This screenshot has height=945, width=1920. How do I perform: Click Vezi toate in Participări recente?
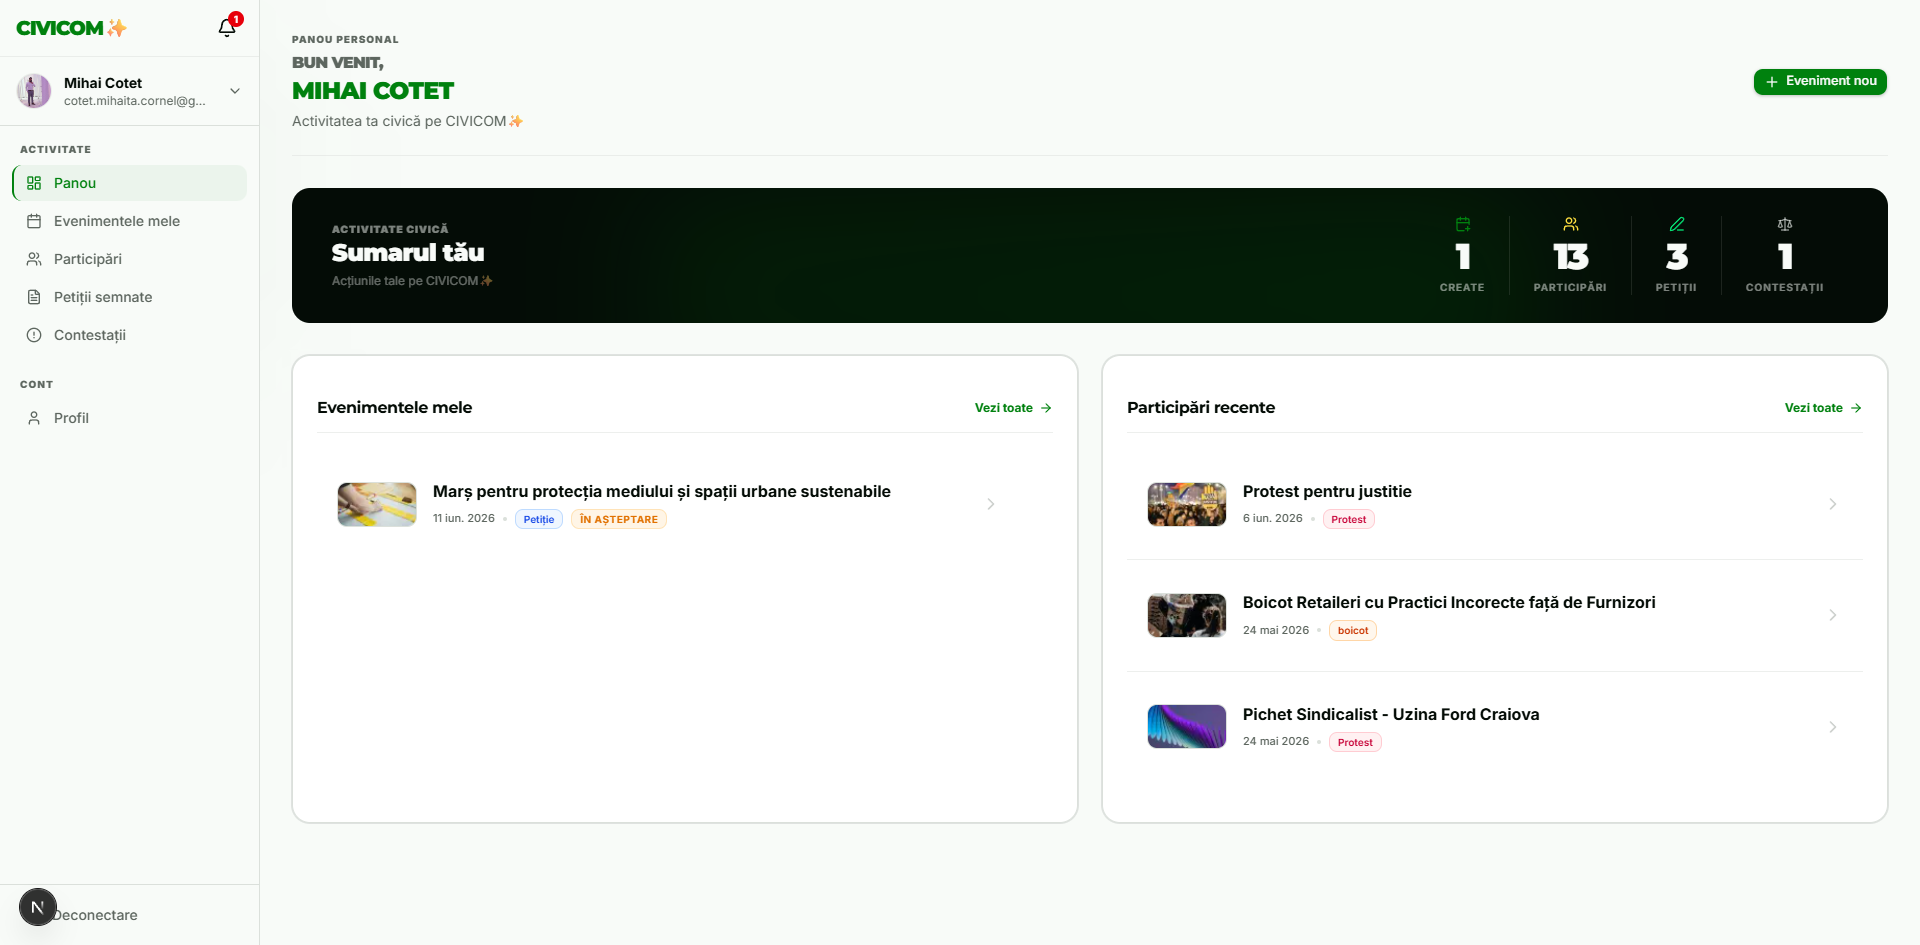pos(1823,408)
